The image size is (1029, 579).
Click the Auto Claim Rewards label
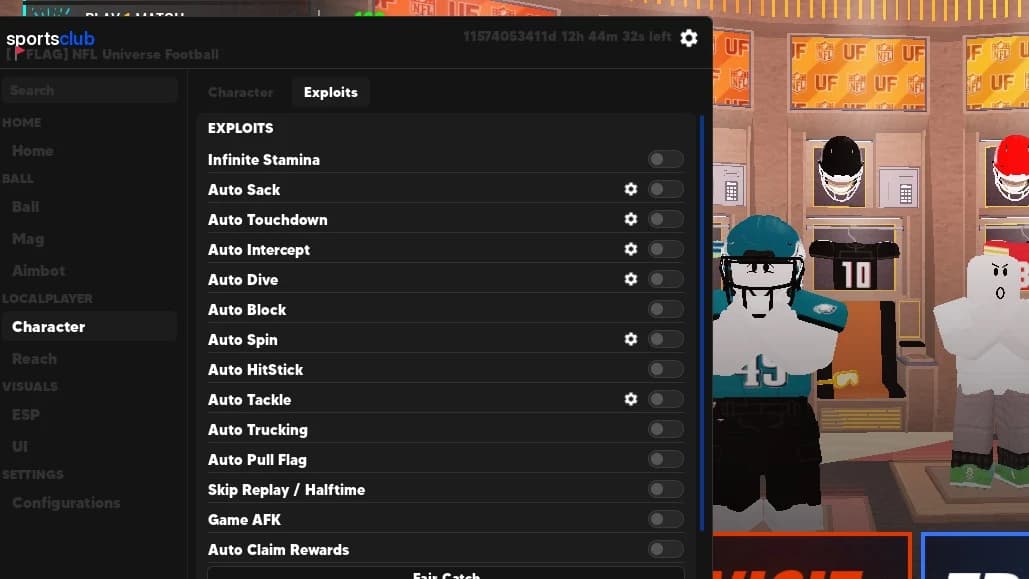coord(278,549)
